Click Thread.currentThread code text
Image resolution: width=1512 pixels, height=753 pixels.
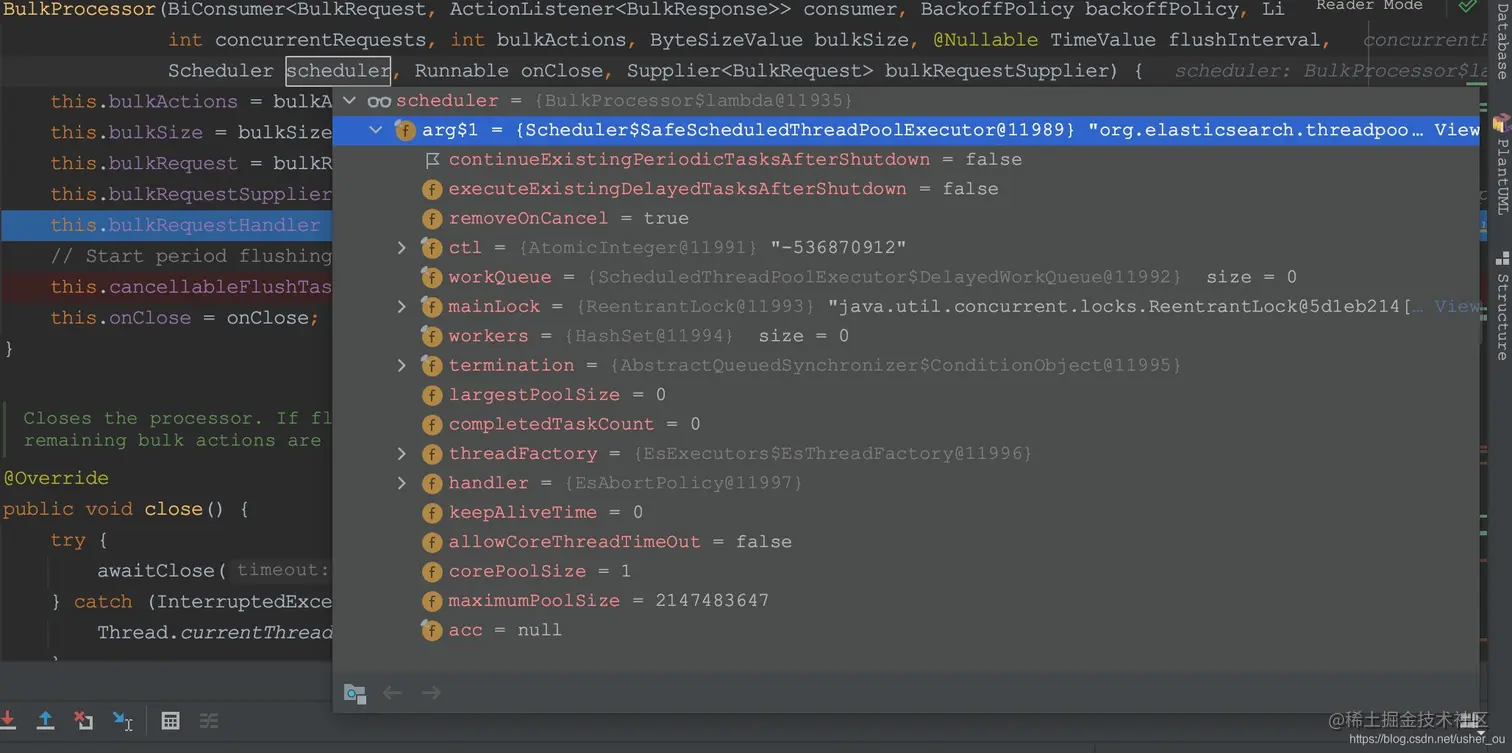point(214,633)
